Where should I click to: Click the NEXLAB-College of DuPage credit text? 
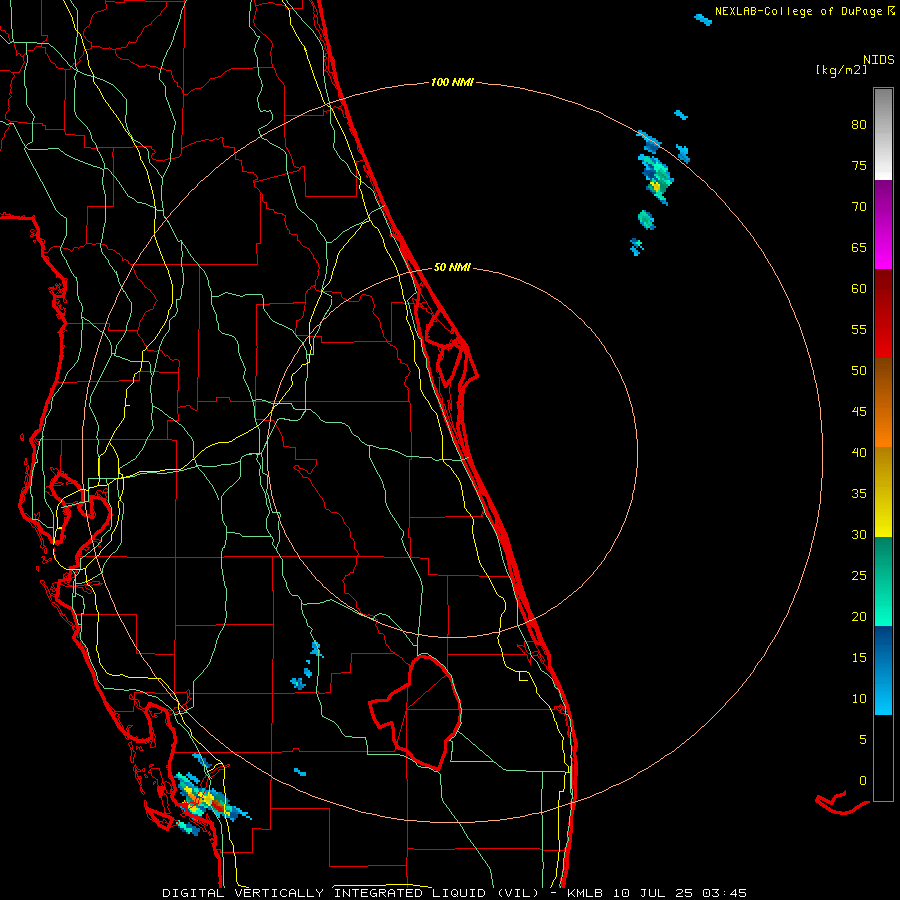tap(799, 11)
